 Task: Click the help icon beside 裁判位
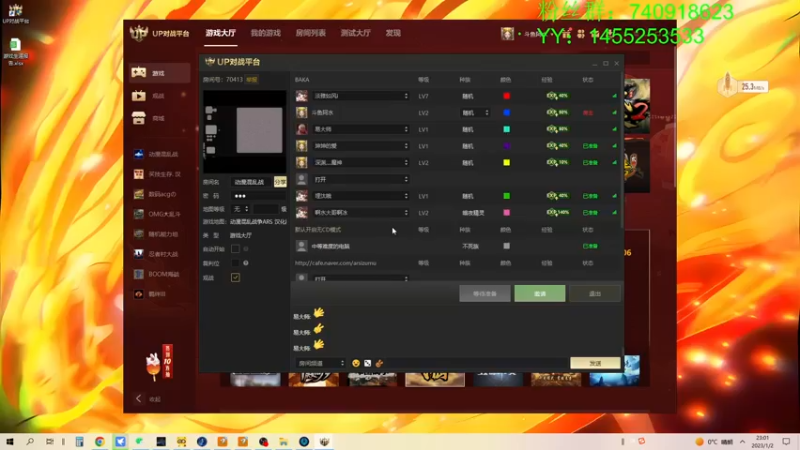point(246,263)
